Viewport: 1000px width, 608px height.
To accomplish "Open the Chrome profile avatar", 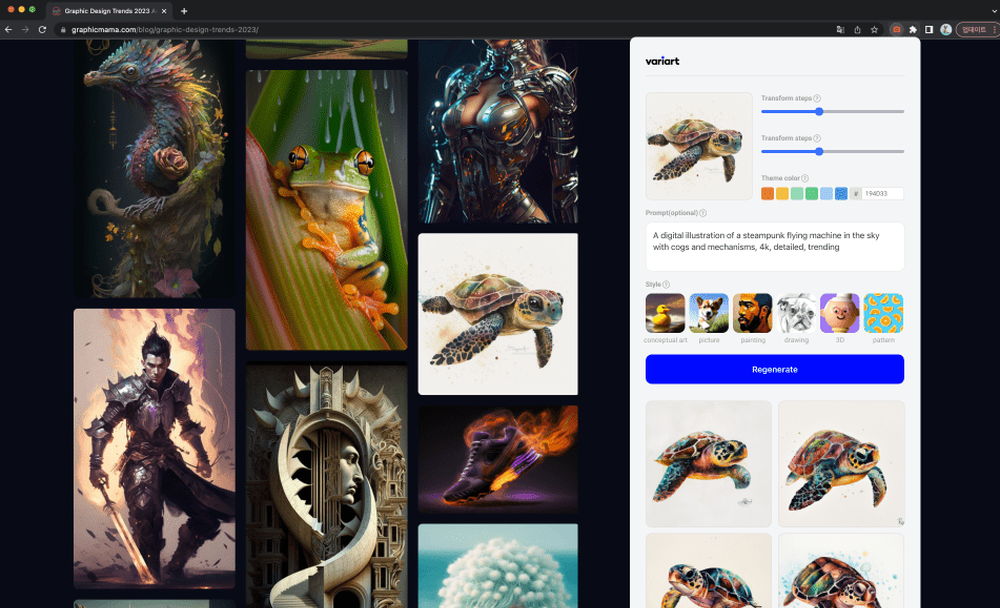I will click(946, 29).
